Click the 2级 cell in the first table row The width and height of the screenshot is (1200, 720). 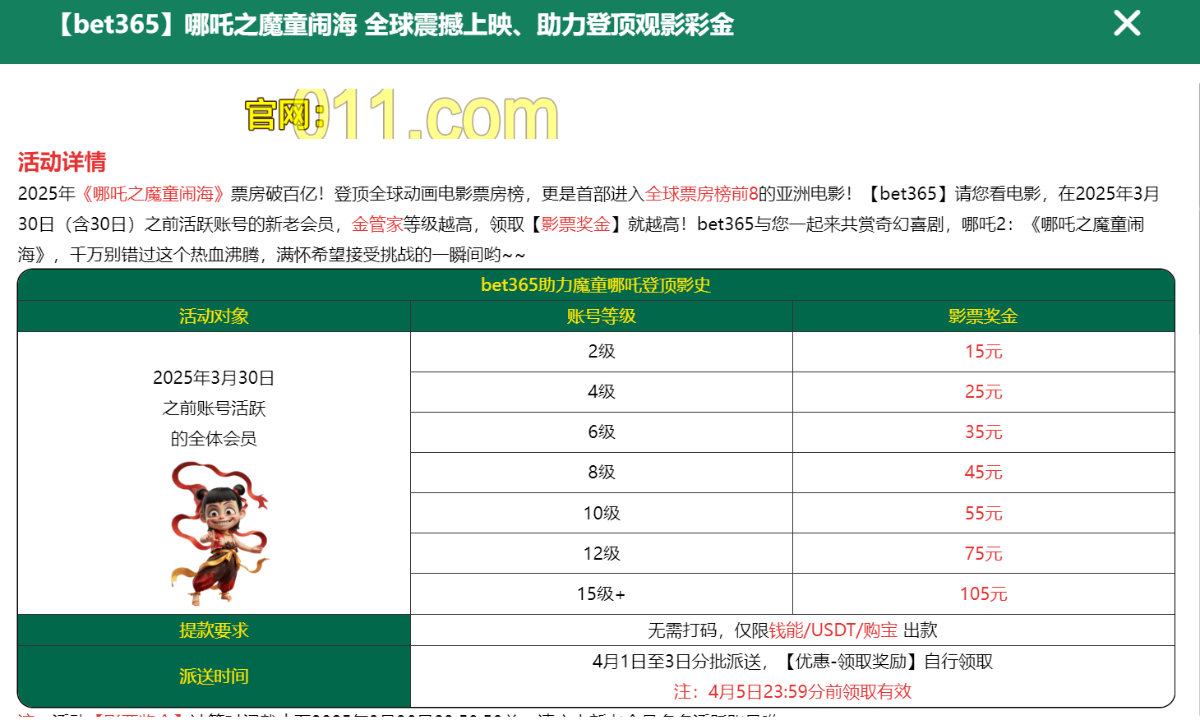(x=601, y=351)
